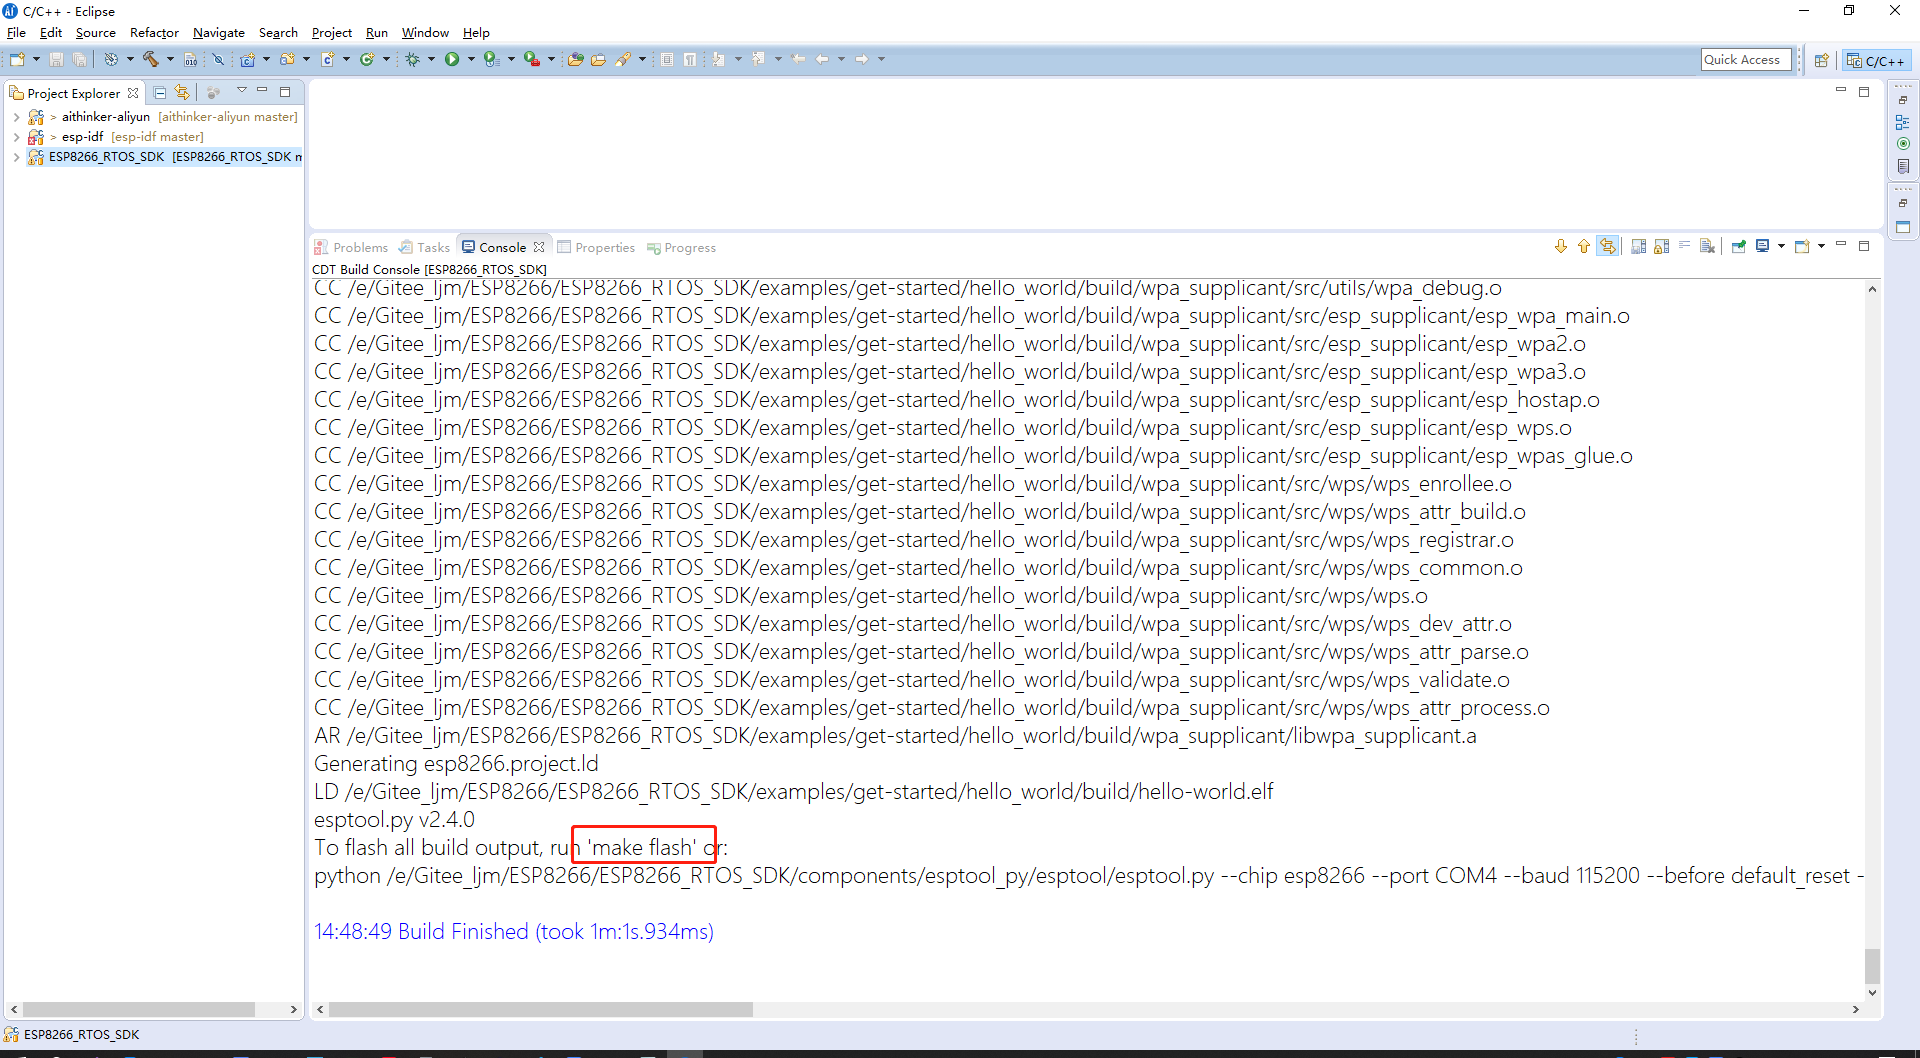Click the Quick Access field
1920x1058 pixels.
coord(1746,60)
